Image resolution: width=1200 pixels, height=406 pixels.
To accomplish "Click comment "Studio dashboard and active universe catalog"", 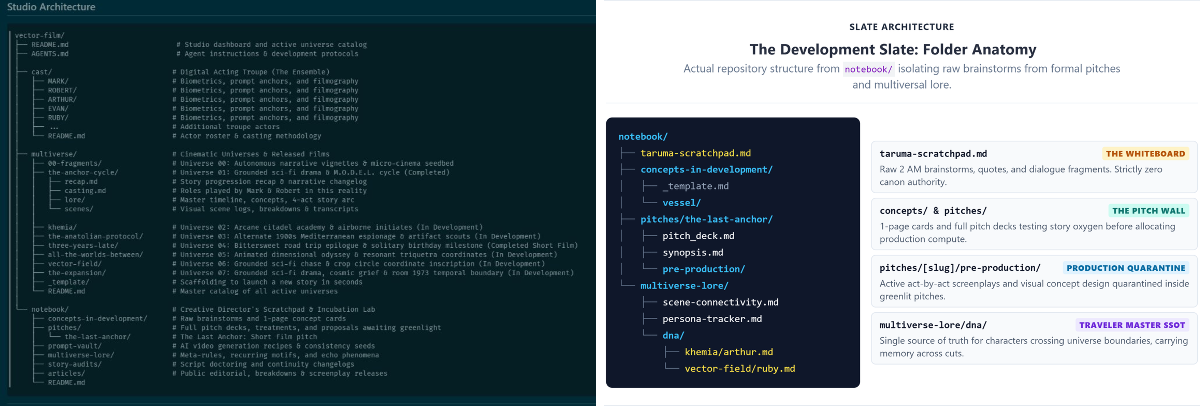I will 276,45.
